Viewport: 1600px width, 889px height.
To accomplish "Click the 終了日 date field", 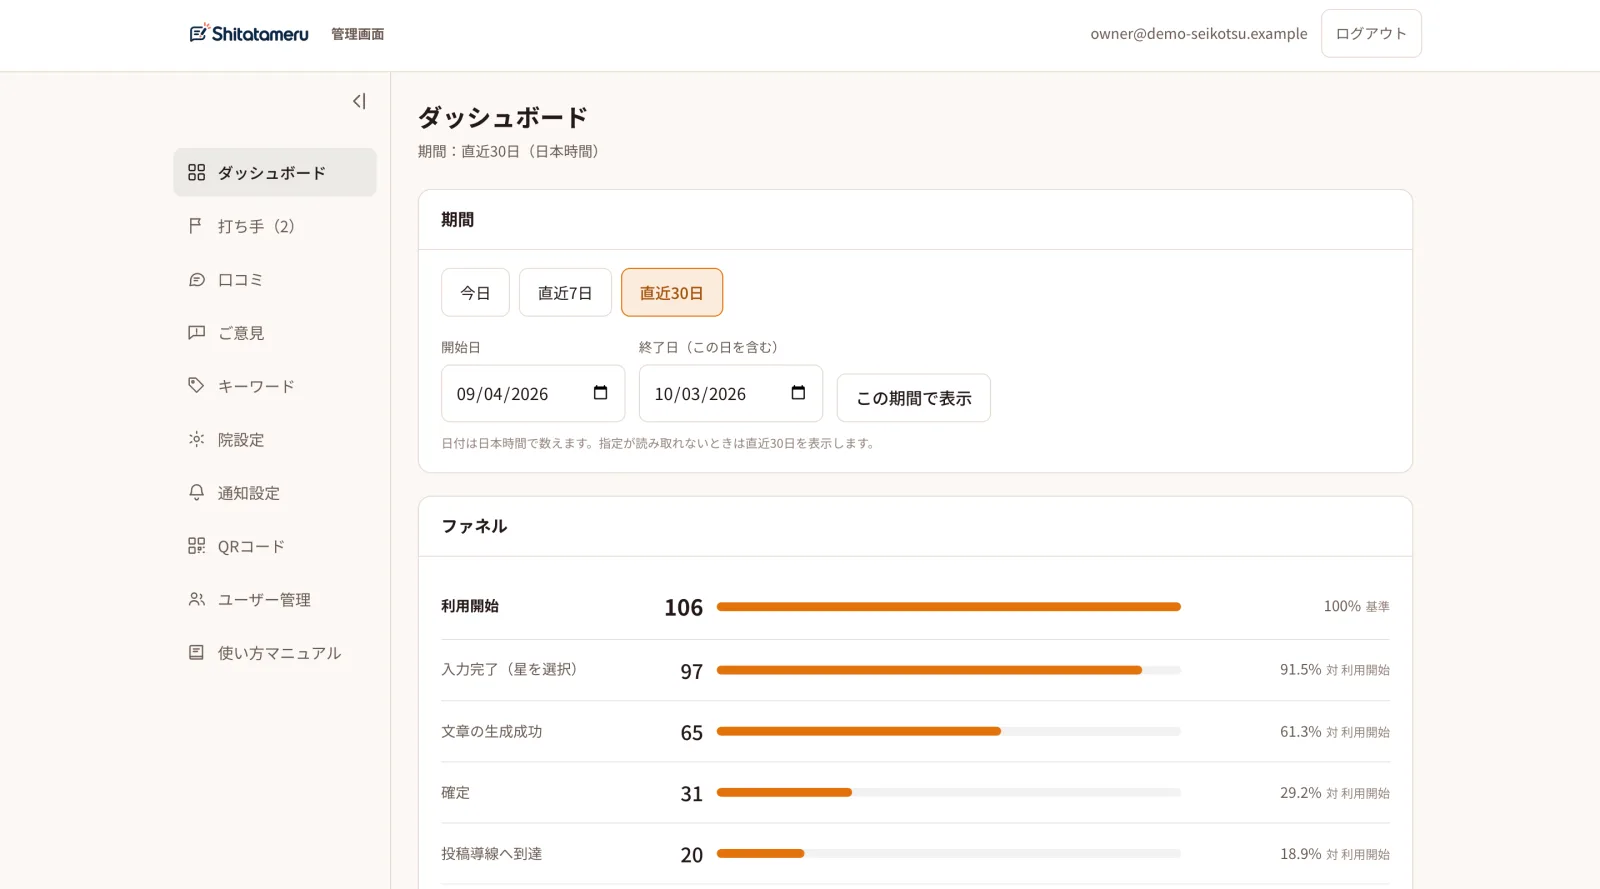I will (731, 394).
